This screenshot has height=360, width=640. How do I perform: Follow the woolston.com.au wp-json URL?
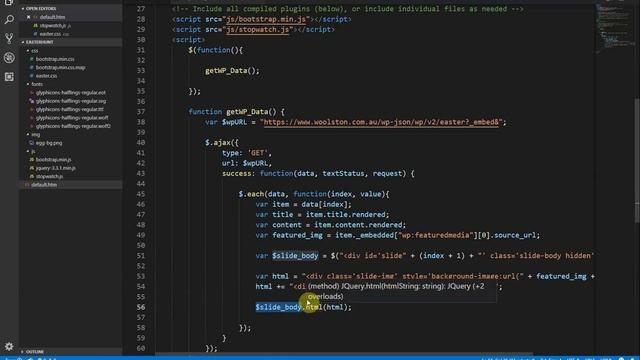[381, 122]
